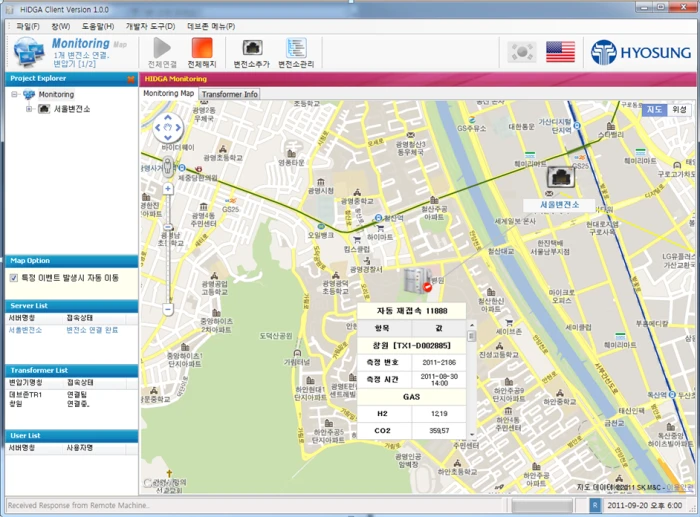Open the 창(W) menu

coord(60,26)
